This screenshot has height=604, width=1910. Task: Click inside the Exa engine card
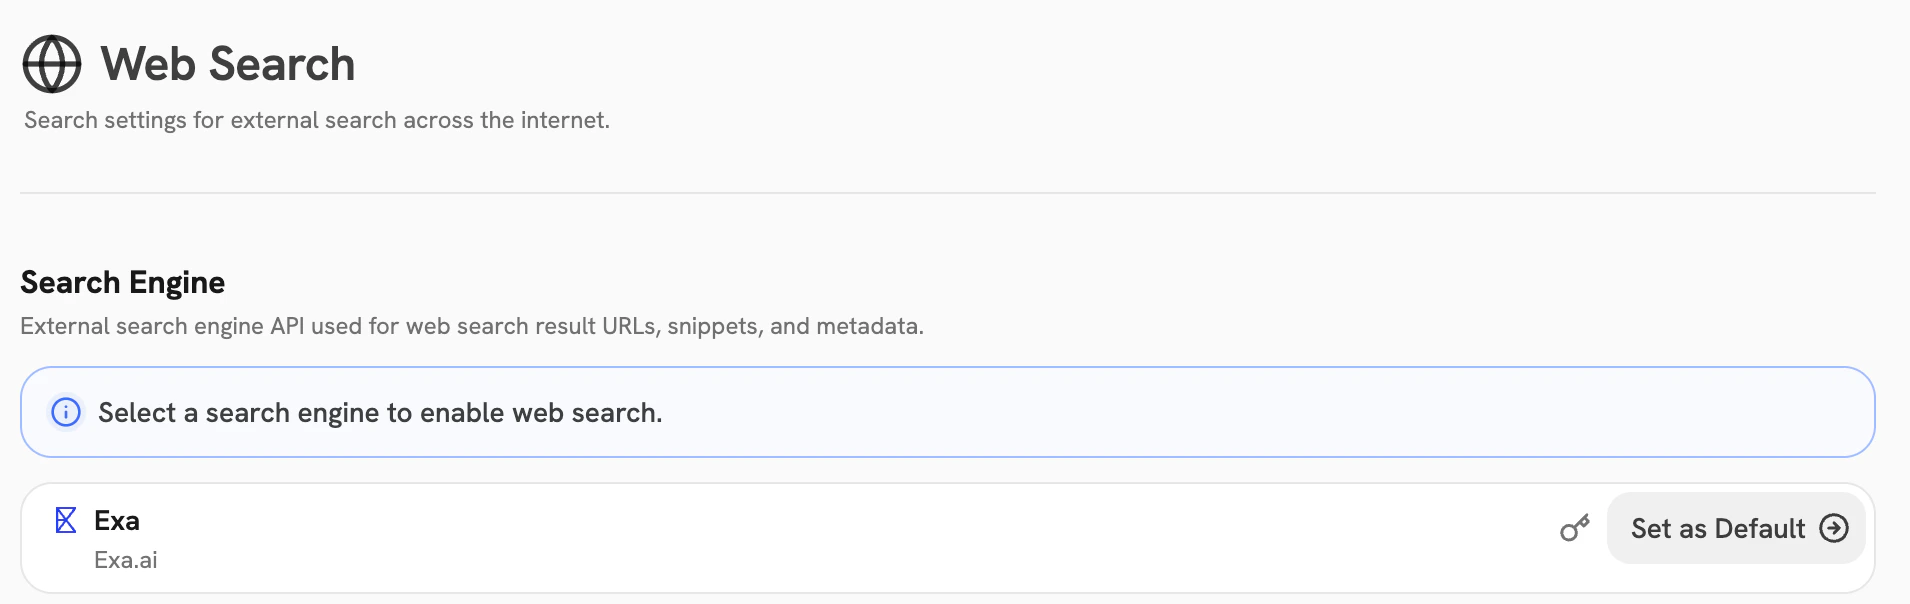[x=800, y=537]
